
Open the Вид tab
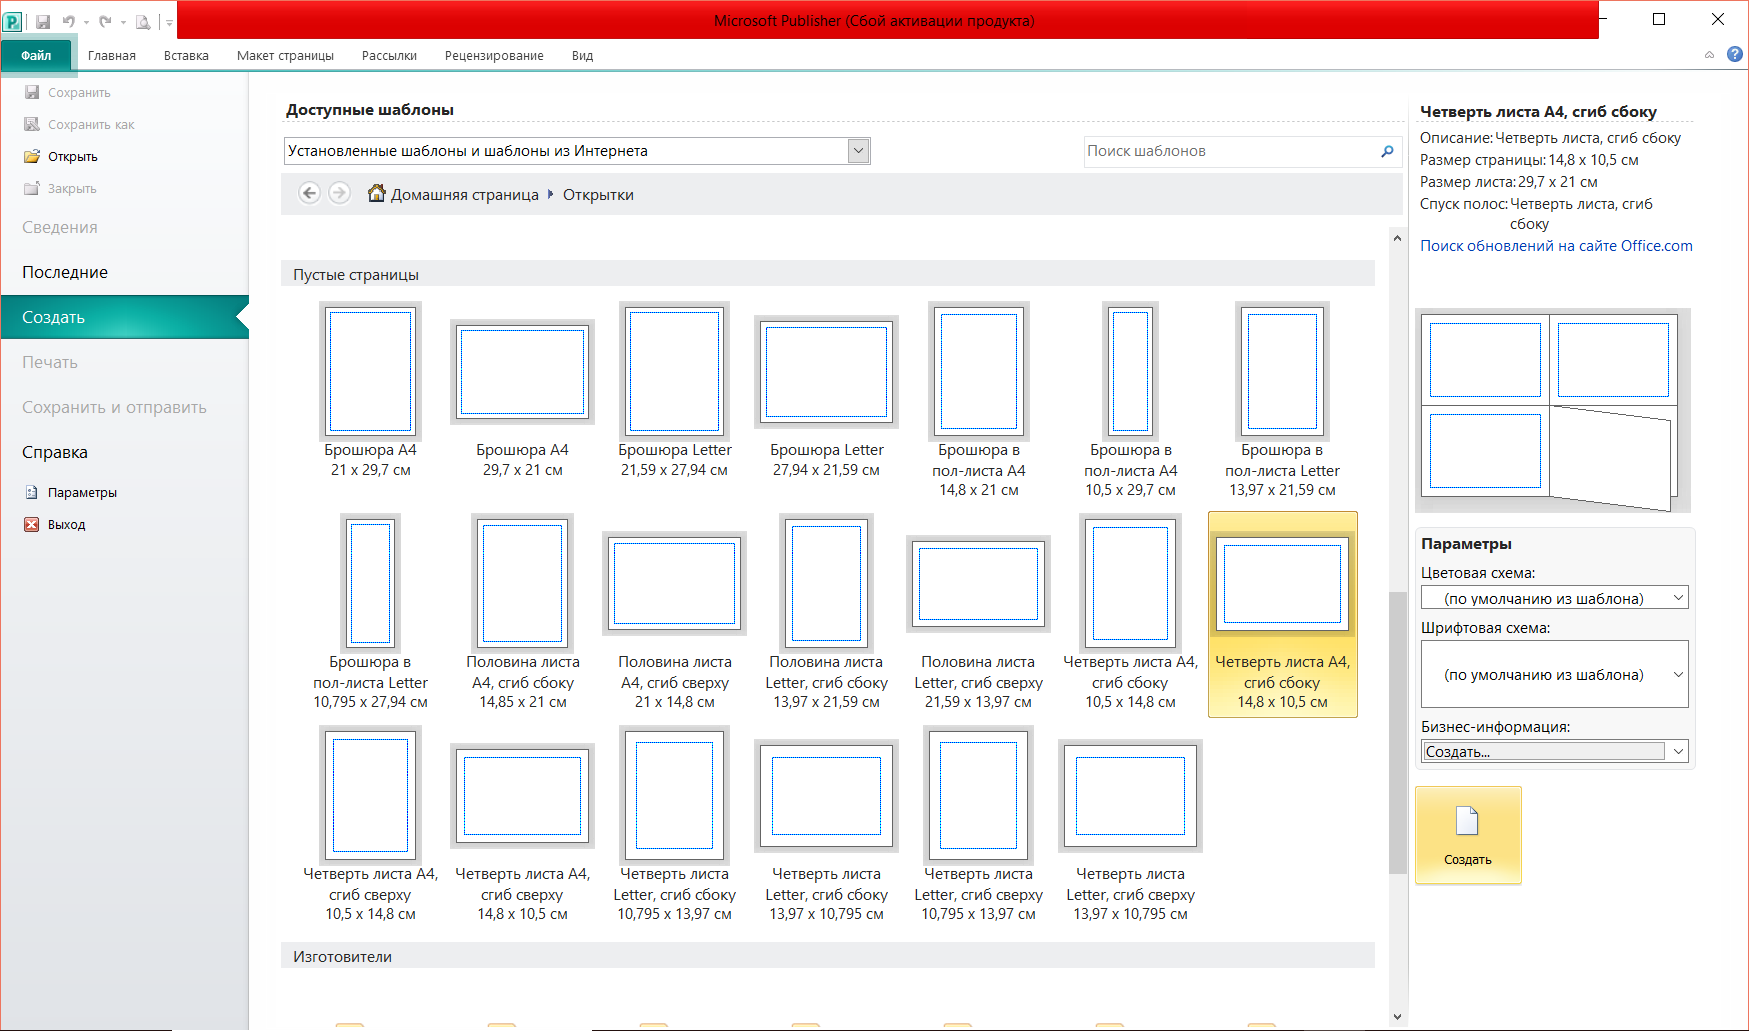(x=582, y=55)
